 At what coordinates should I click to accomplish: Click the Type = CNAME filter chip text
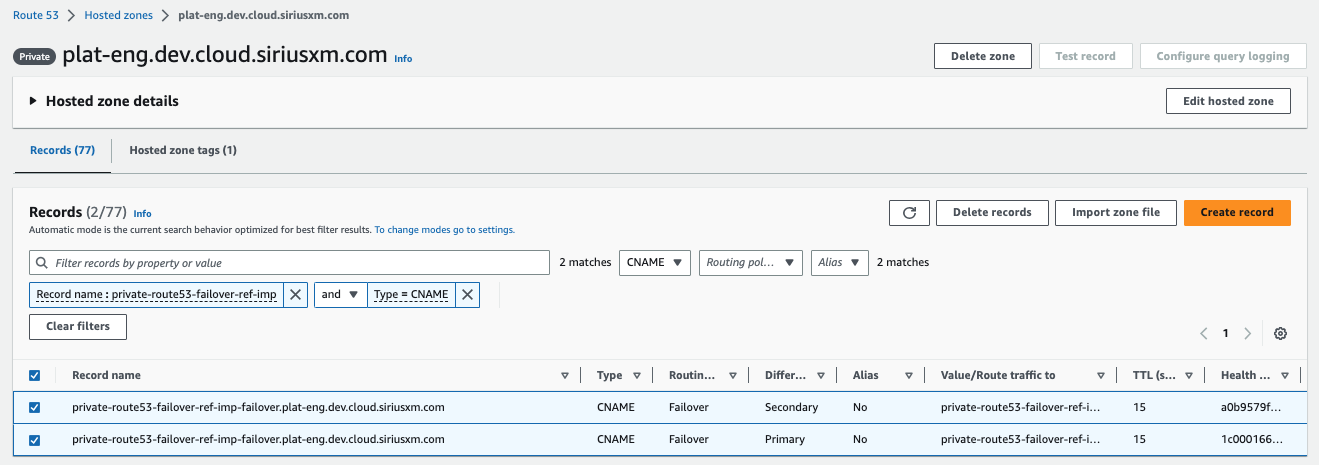[411, 294]
